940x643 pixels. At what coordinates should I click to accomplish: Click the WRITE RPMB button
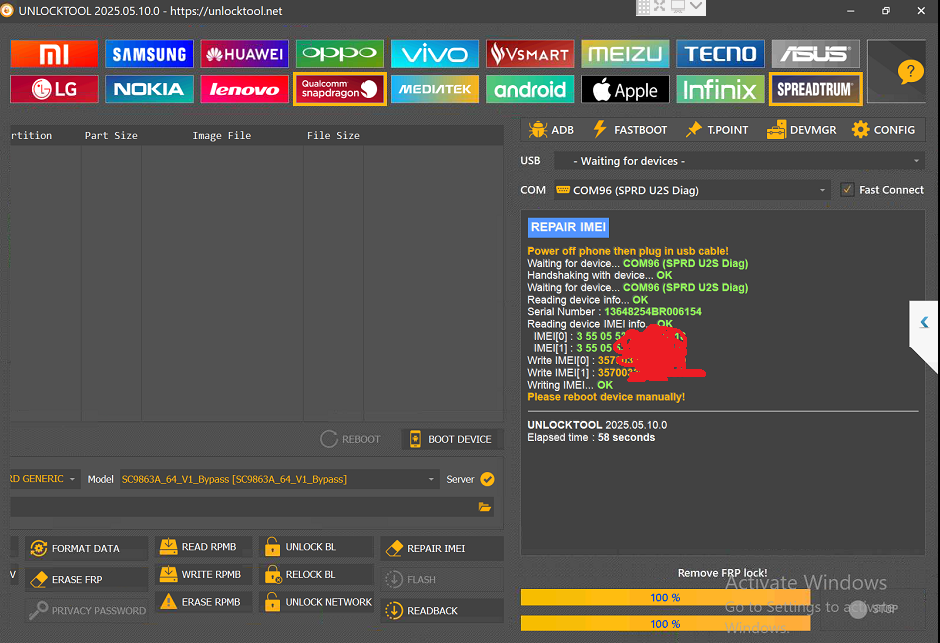204,574
